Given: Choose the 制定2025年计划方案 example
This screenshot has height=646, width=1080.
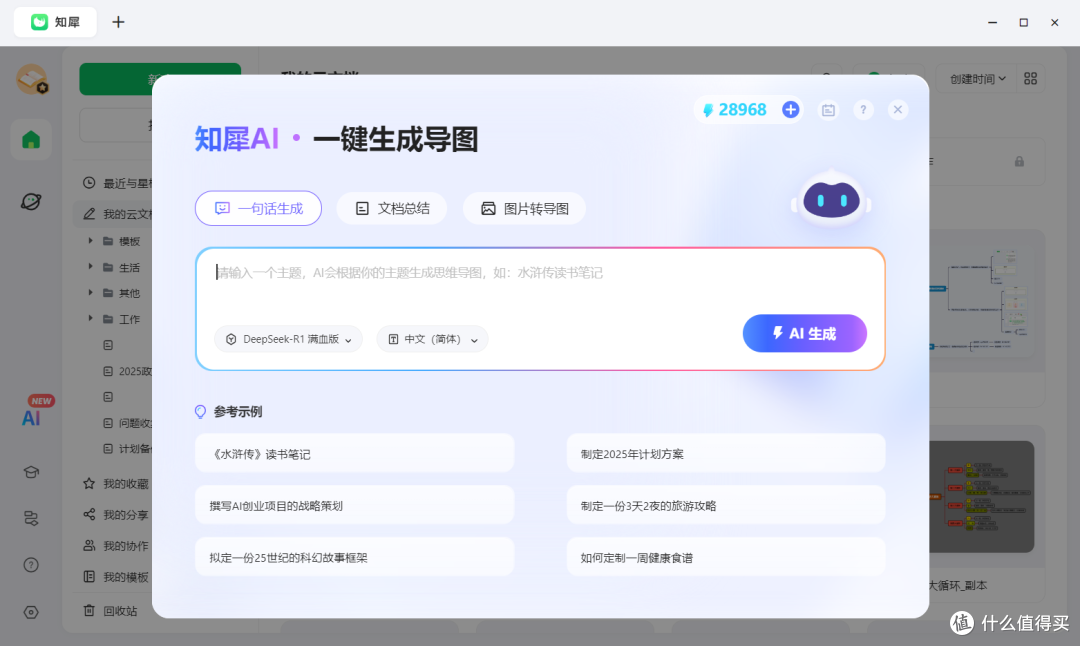Looking at the screenshot, I should (x=726, y=454).
